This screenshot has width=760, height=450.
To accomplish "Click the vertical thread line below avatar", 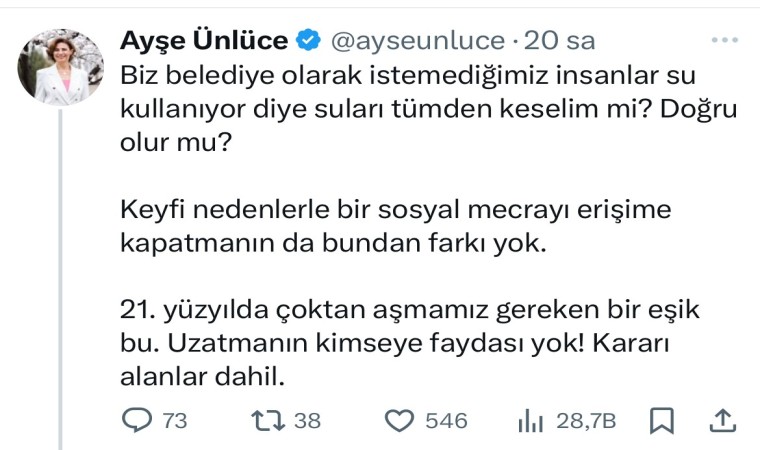I will [62, 280].
